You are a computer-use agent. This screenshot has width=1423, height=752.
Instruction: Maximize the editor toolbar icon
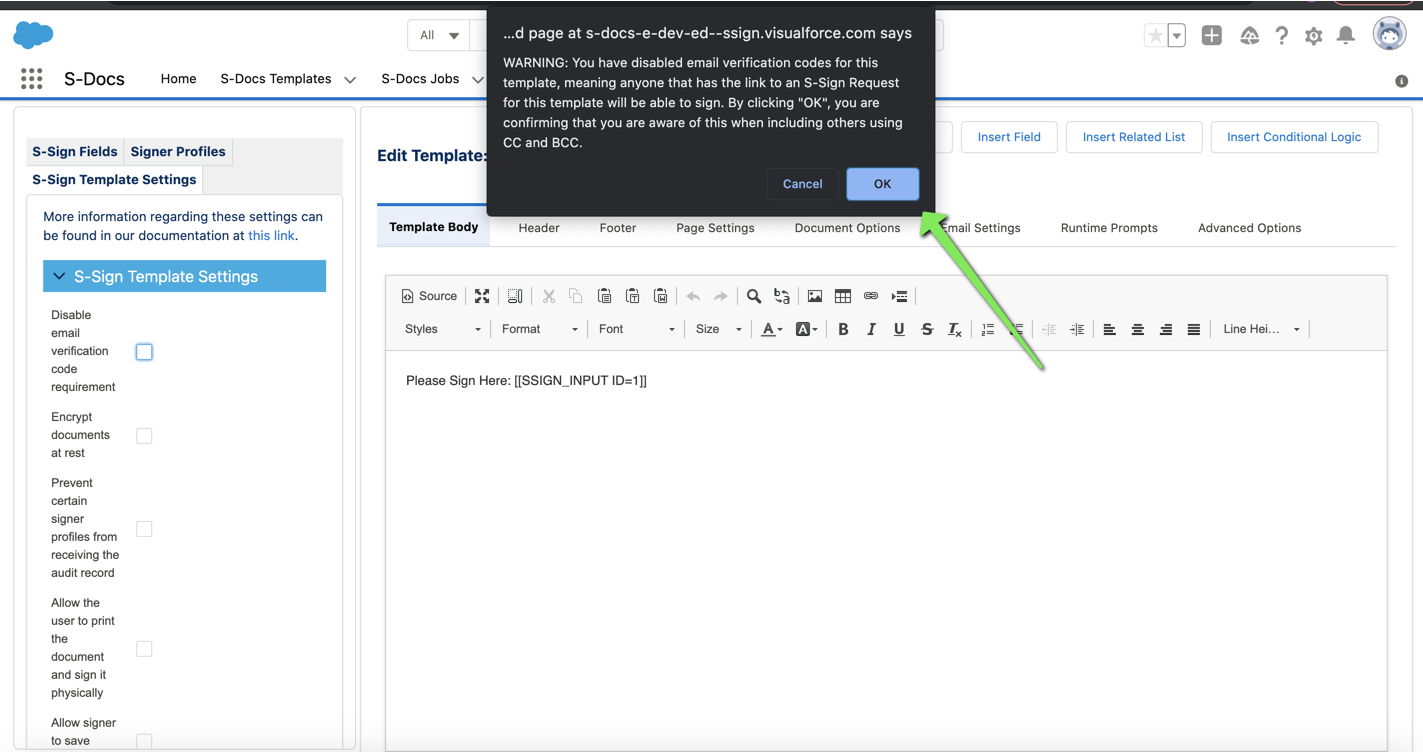(x=482, y=296)
